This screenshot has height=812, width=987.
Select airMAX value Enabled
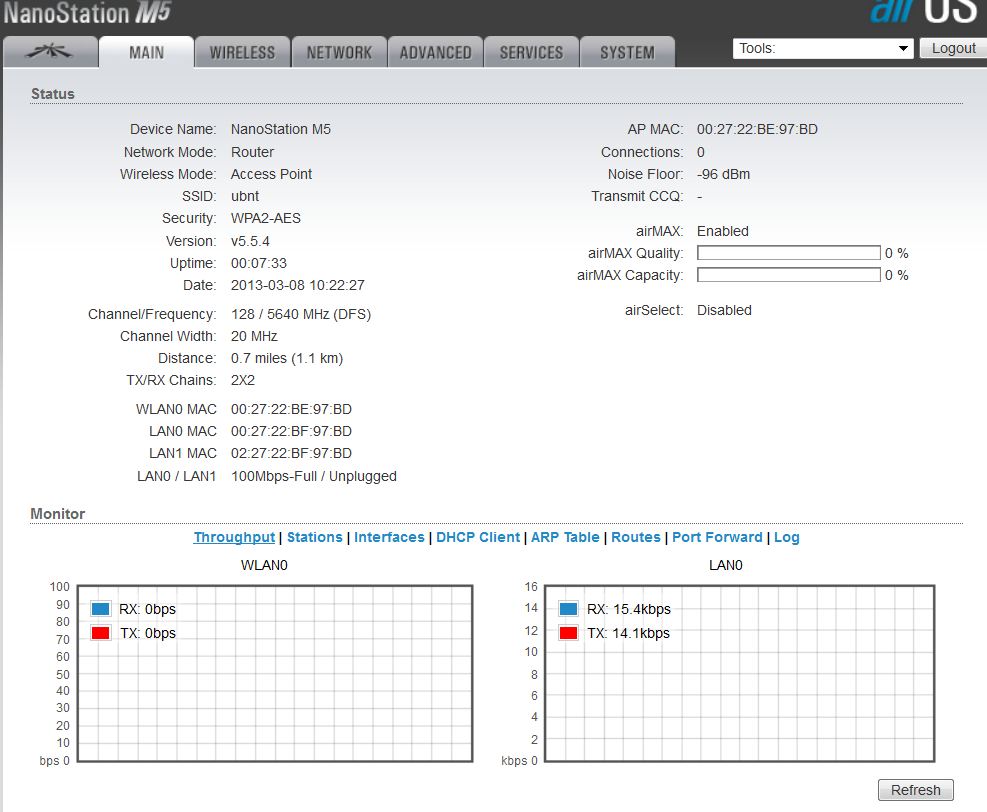723,231
